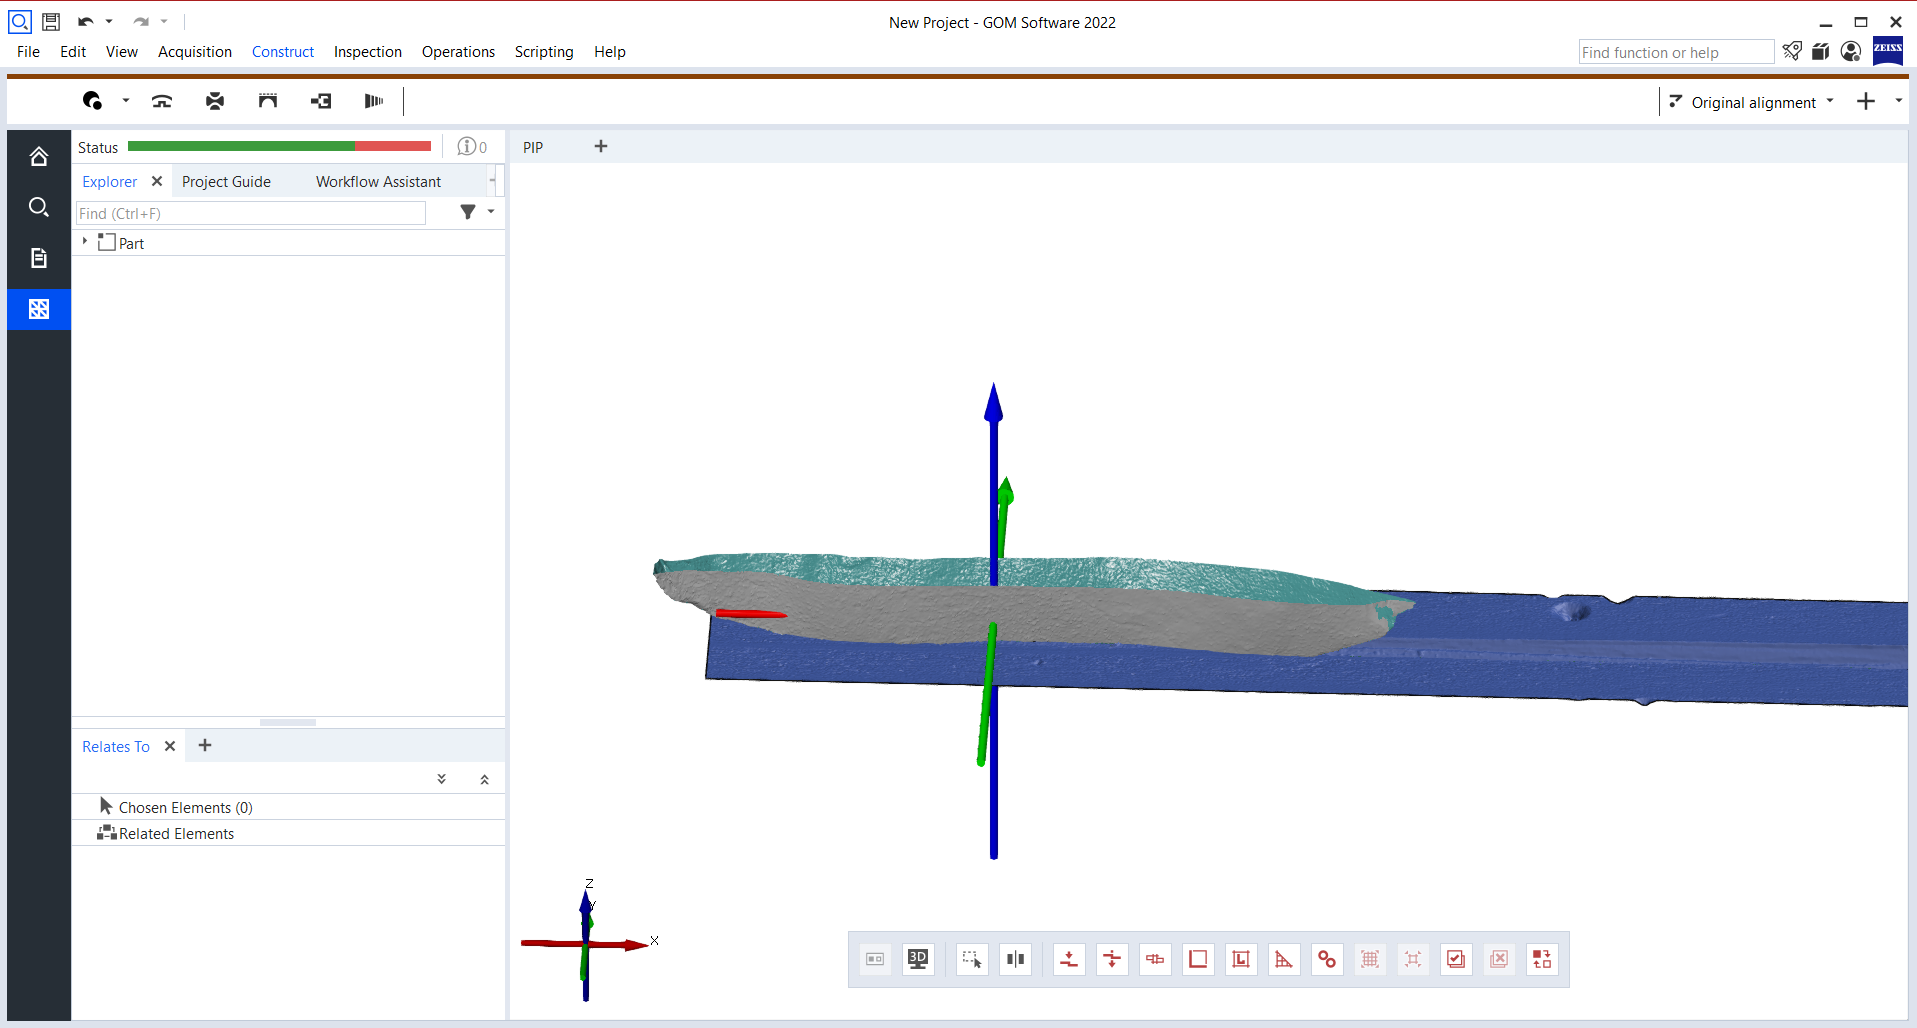This screenshot has width=1917, height=1028.
Task: Click the undo arrow
Action: tap(86, 21)
